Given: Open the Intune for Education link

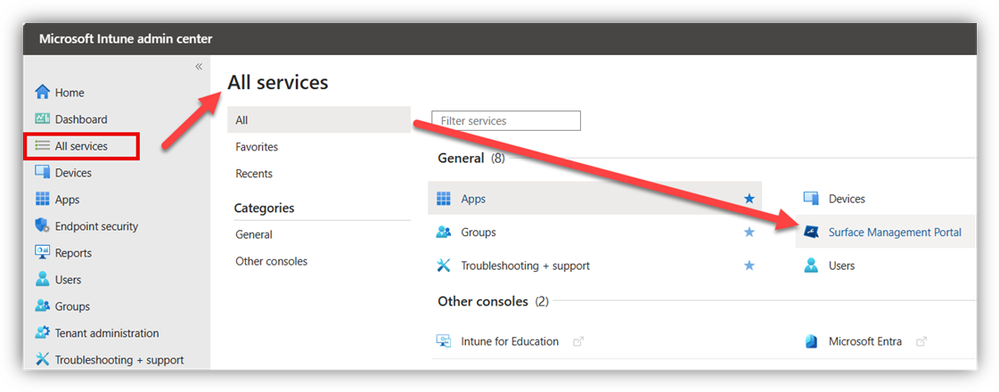Looking at the screenshot, I should click(510, 342).
